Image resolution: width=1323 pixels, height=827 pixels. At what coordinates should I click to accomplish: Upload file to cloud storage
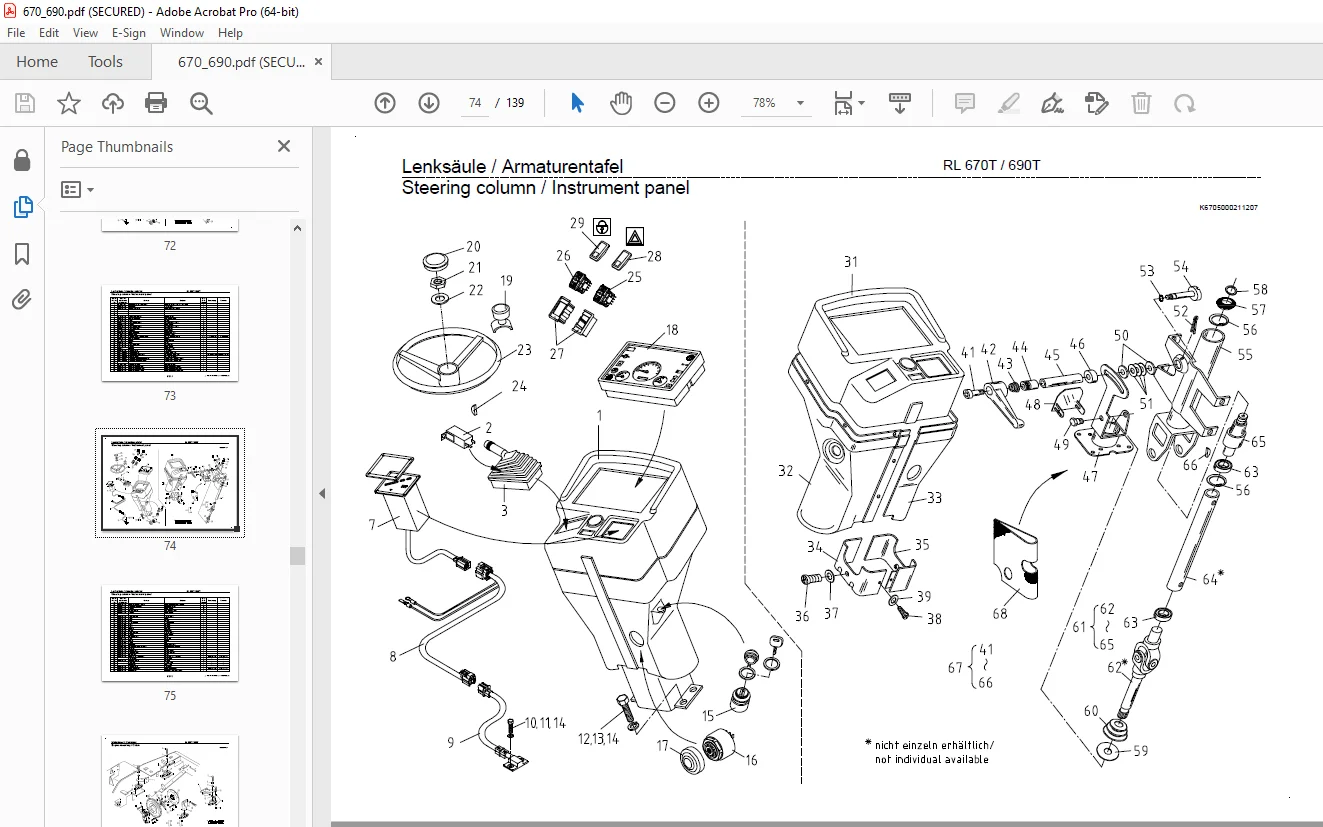113,103
